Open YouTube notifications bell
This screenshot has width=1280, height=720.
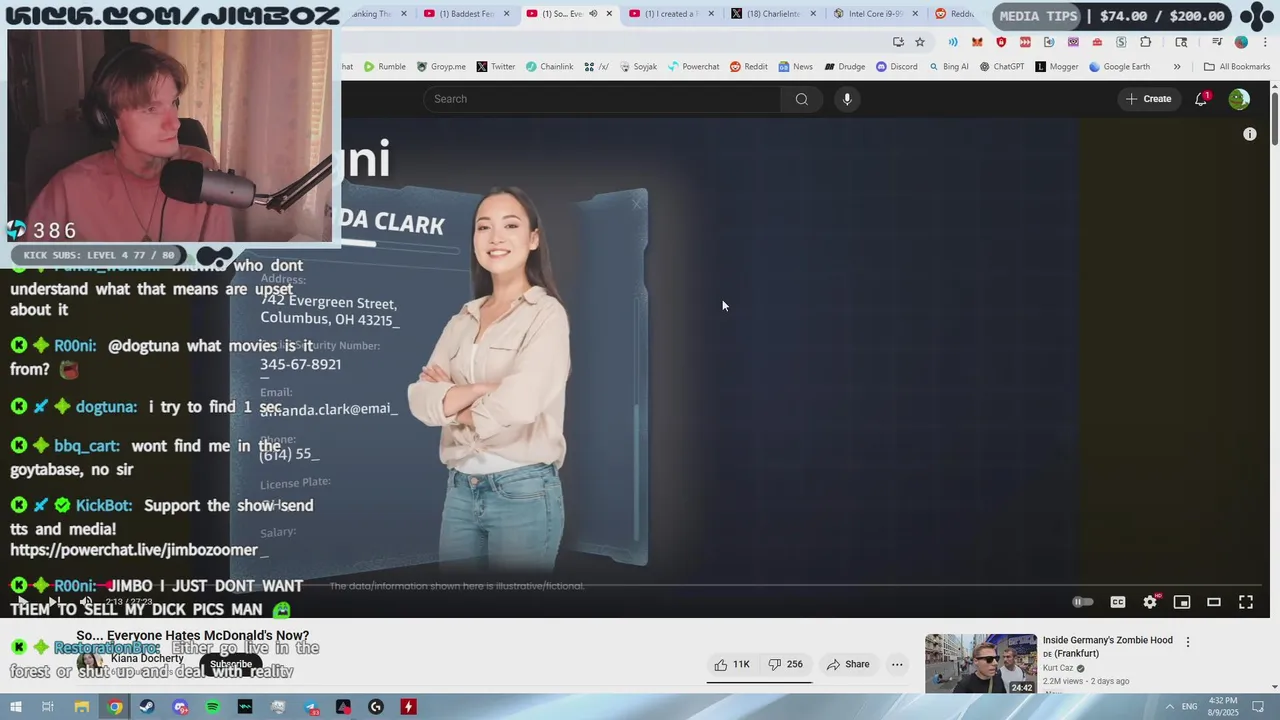(1201, 99)
